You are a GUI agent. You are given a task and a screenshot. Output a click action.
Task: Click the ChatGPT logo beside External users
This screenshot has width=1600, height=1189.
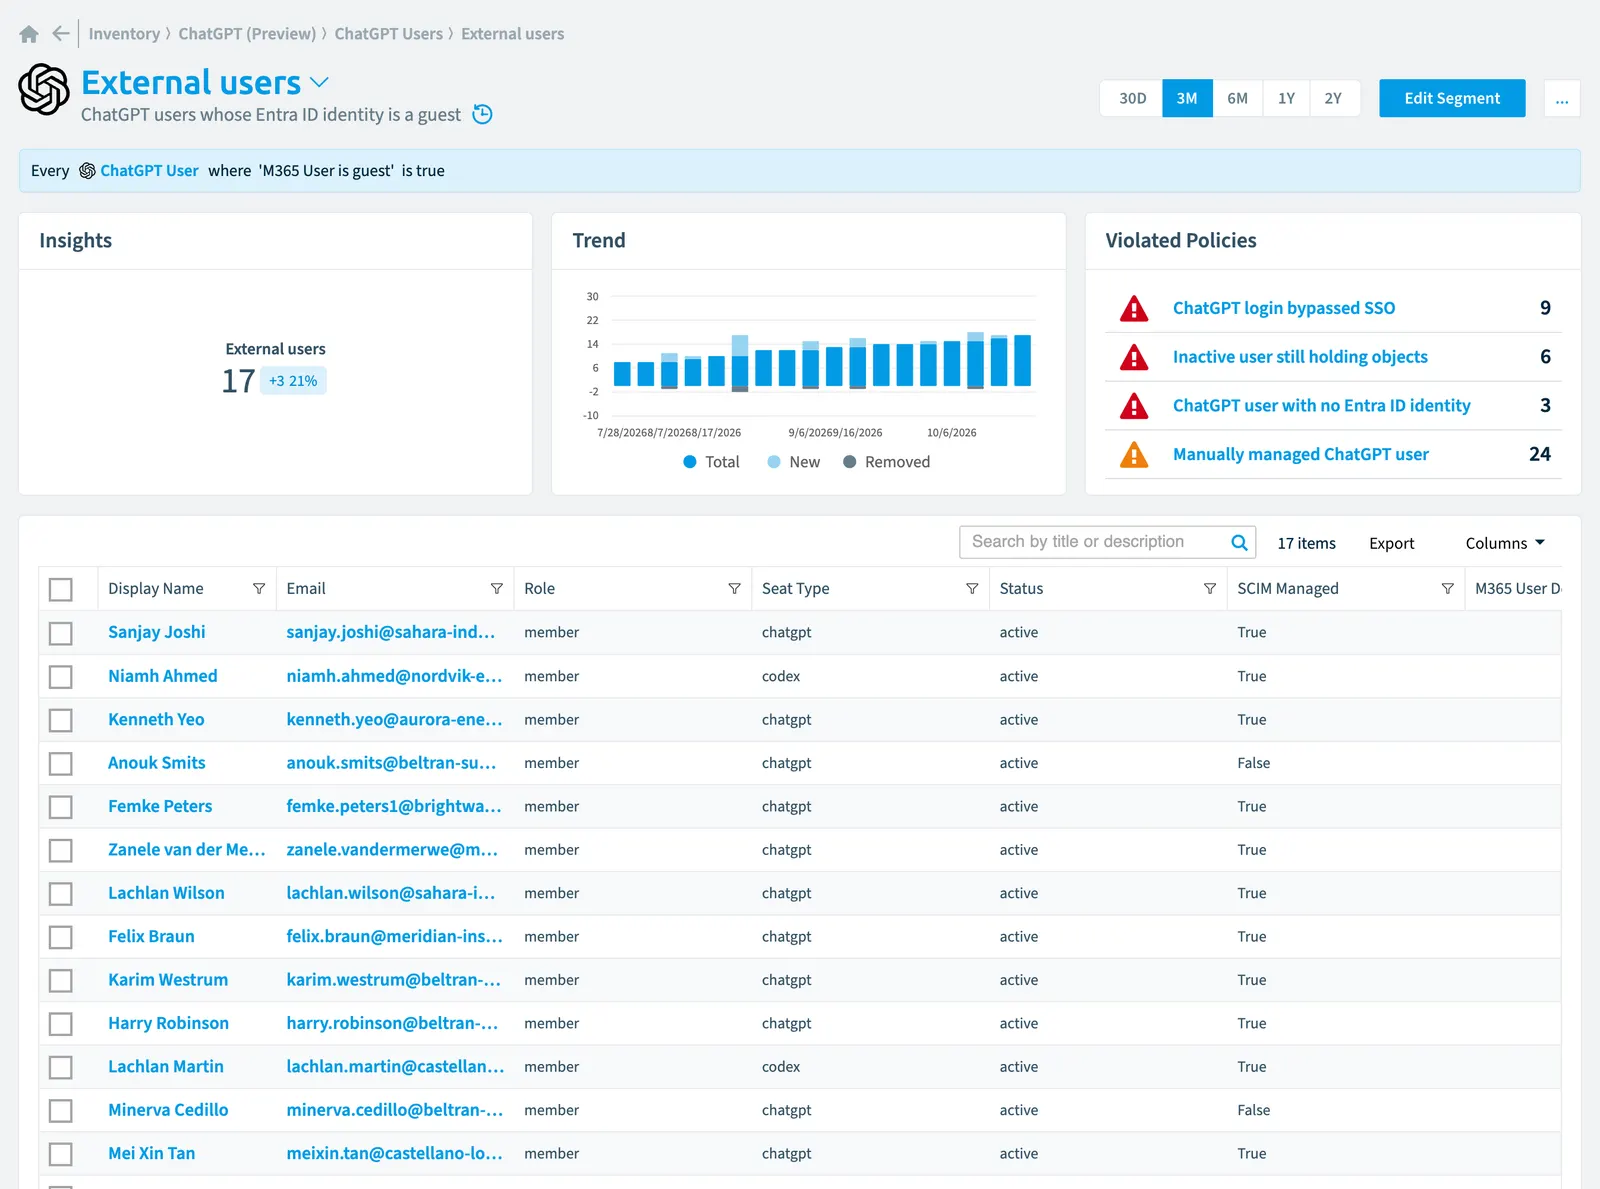pos(44,89)
